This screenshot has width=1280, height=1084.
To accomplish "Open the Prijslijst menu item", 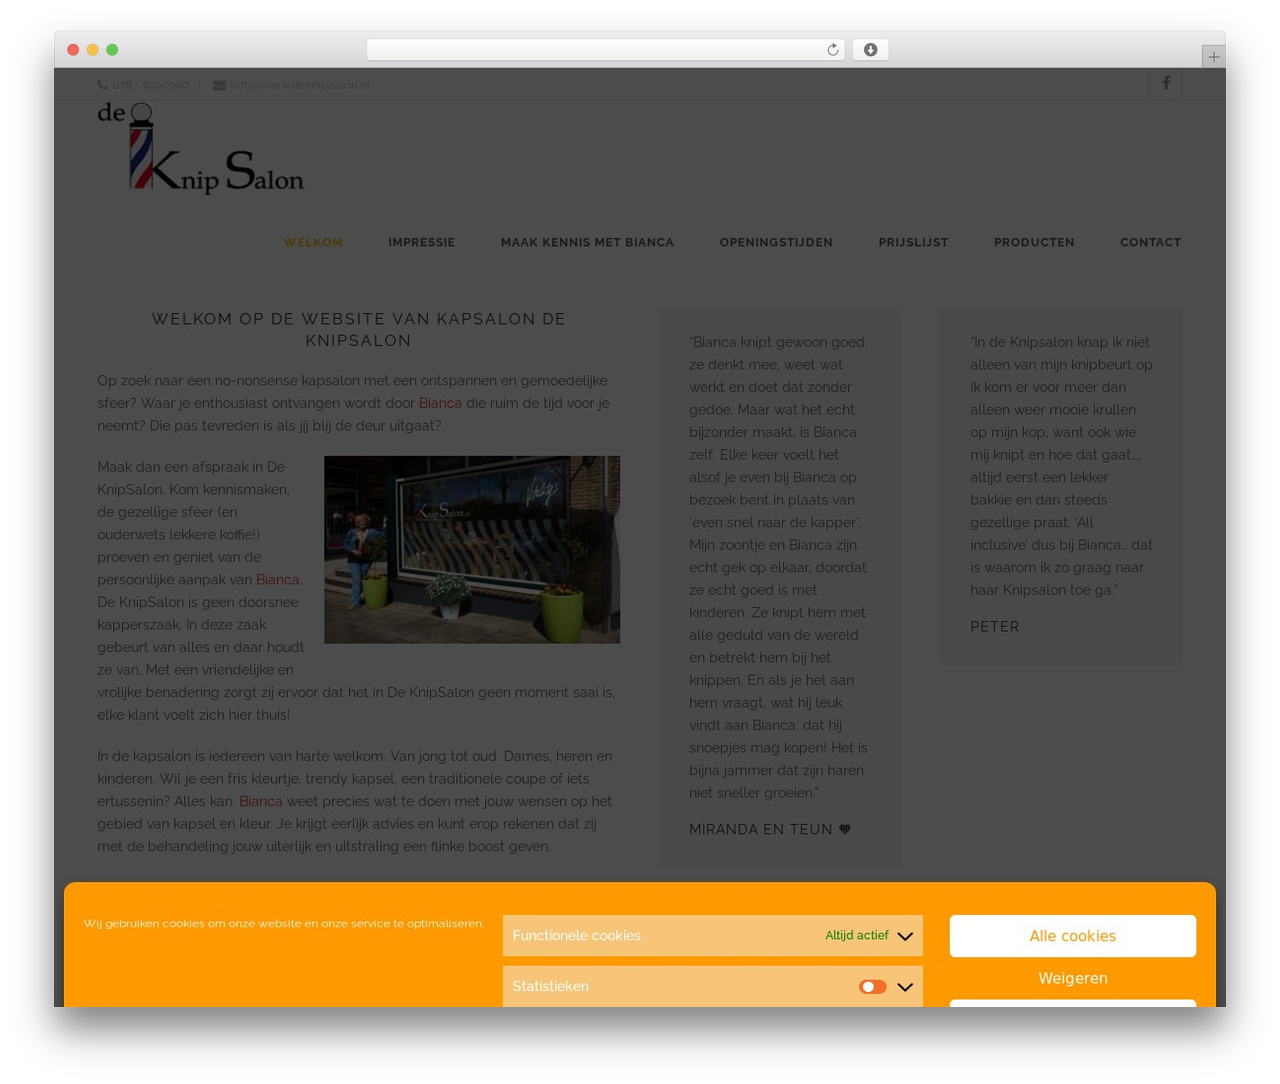I will pyautogui.click(x=913, y=242).
